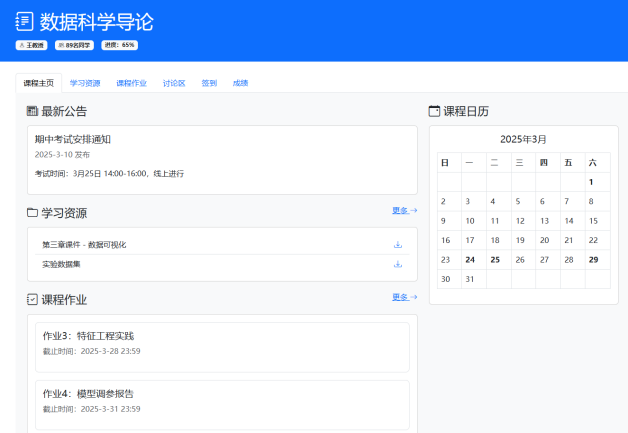Viewport: 628px width, 433px height.
Task: Click the 2025年3月 calendar title
Action: click(523, 139)
